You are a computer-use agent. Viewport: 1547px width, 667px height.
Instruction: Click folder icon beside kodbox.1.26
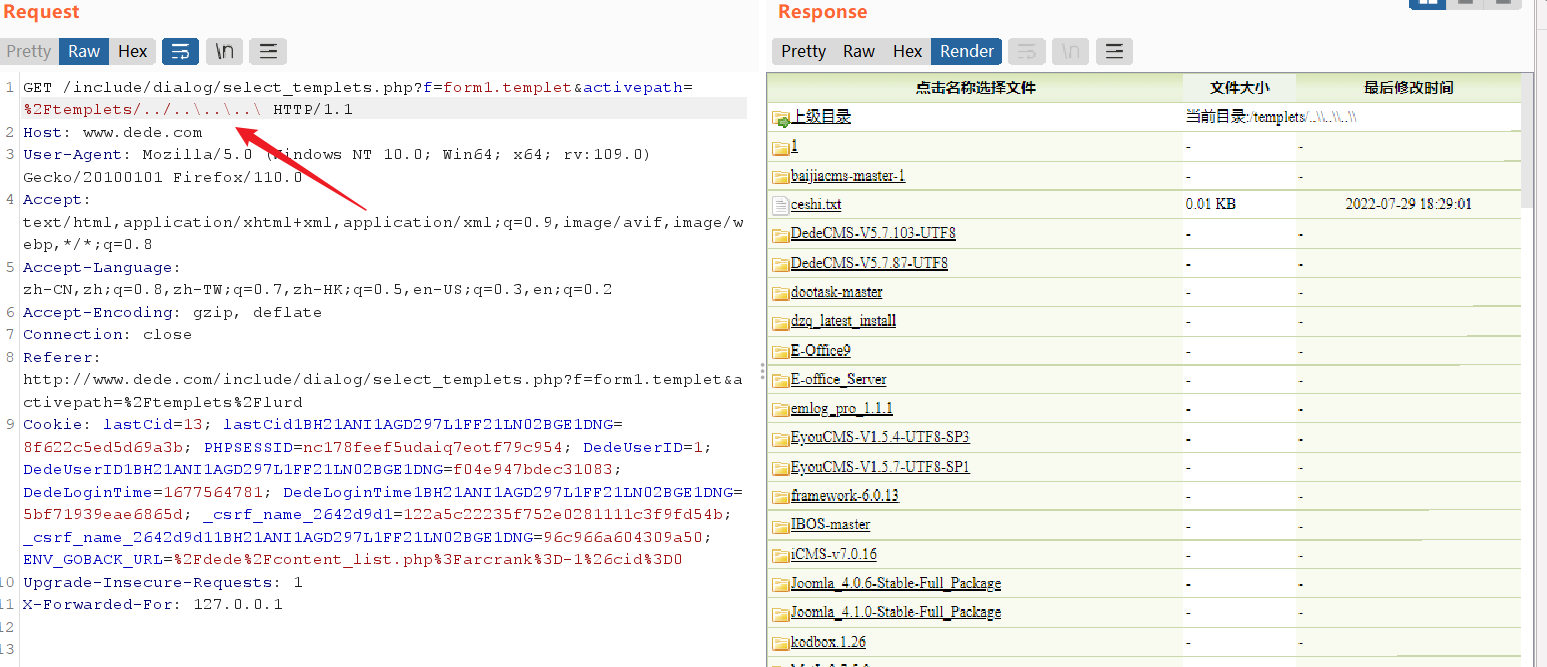pyautogui.click(x=781, y=642)
